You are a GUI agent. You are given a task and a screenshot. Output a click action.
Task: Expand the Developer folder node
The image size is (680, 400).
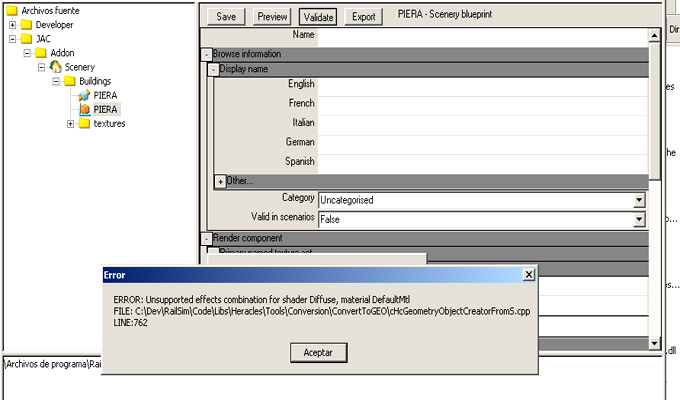12,25
